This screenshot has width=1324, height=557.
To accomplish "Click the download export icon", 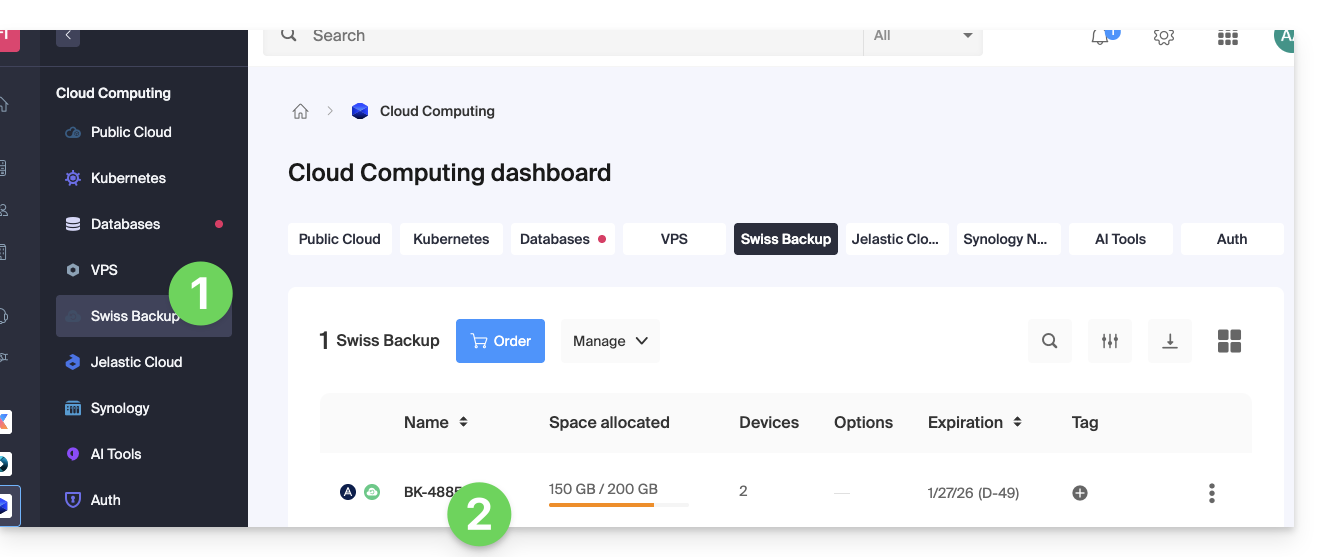I will pyautogui.click(x=1170, y=341).
